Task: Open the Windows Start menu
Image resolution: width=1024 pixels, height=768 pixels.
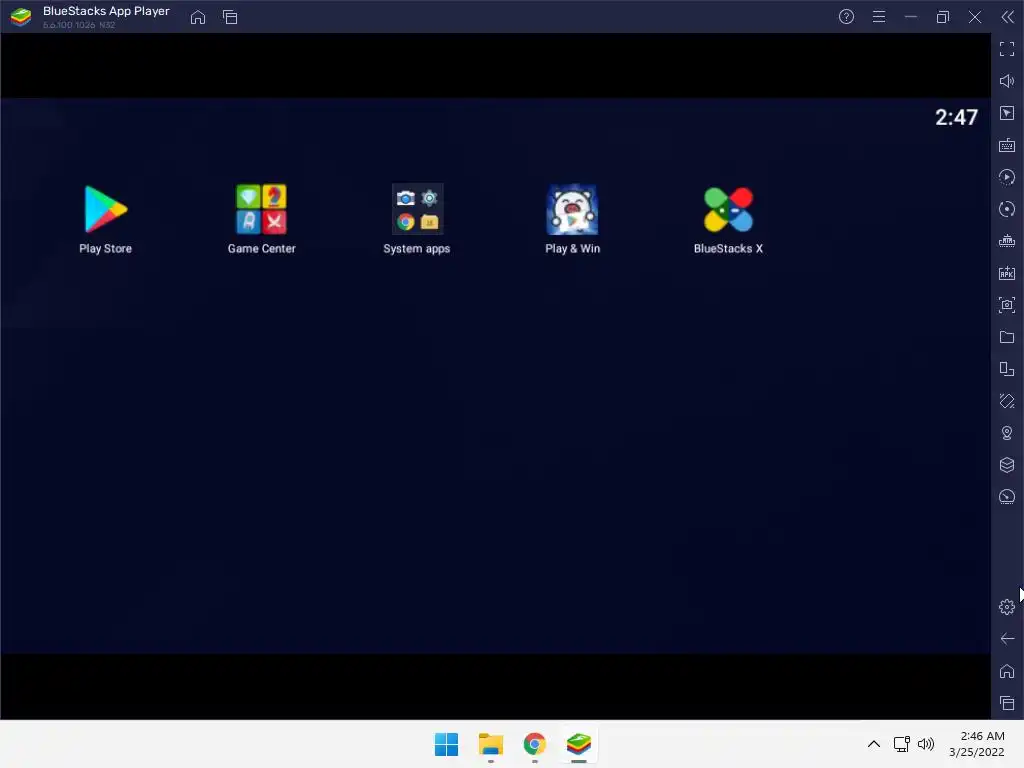Action: [x=447, y=744]
